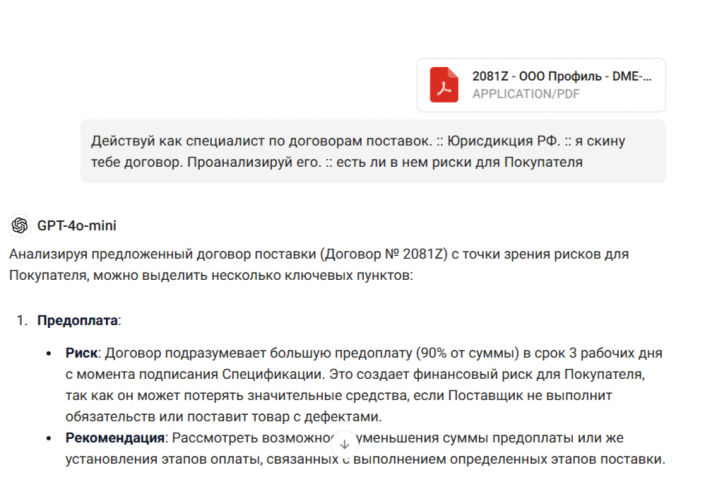Click the line 'с момента подписания Спецификации'
This screenshot has width=720, height=480.
[355, 374]
